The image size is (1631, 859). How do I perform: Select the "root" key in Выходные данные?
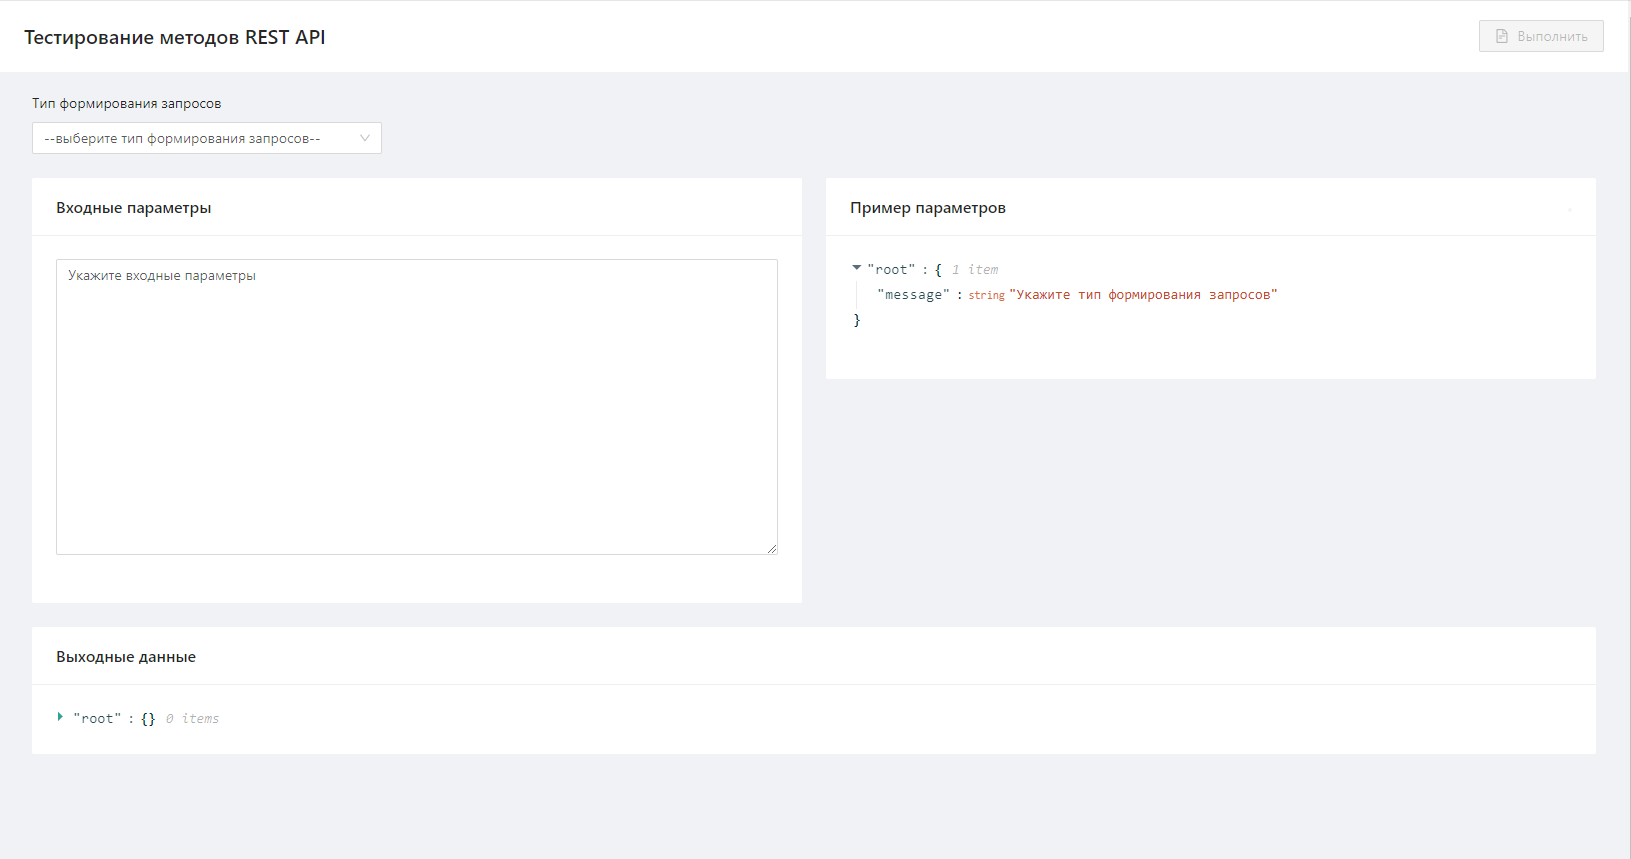(x=97, y=719)
